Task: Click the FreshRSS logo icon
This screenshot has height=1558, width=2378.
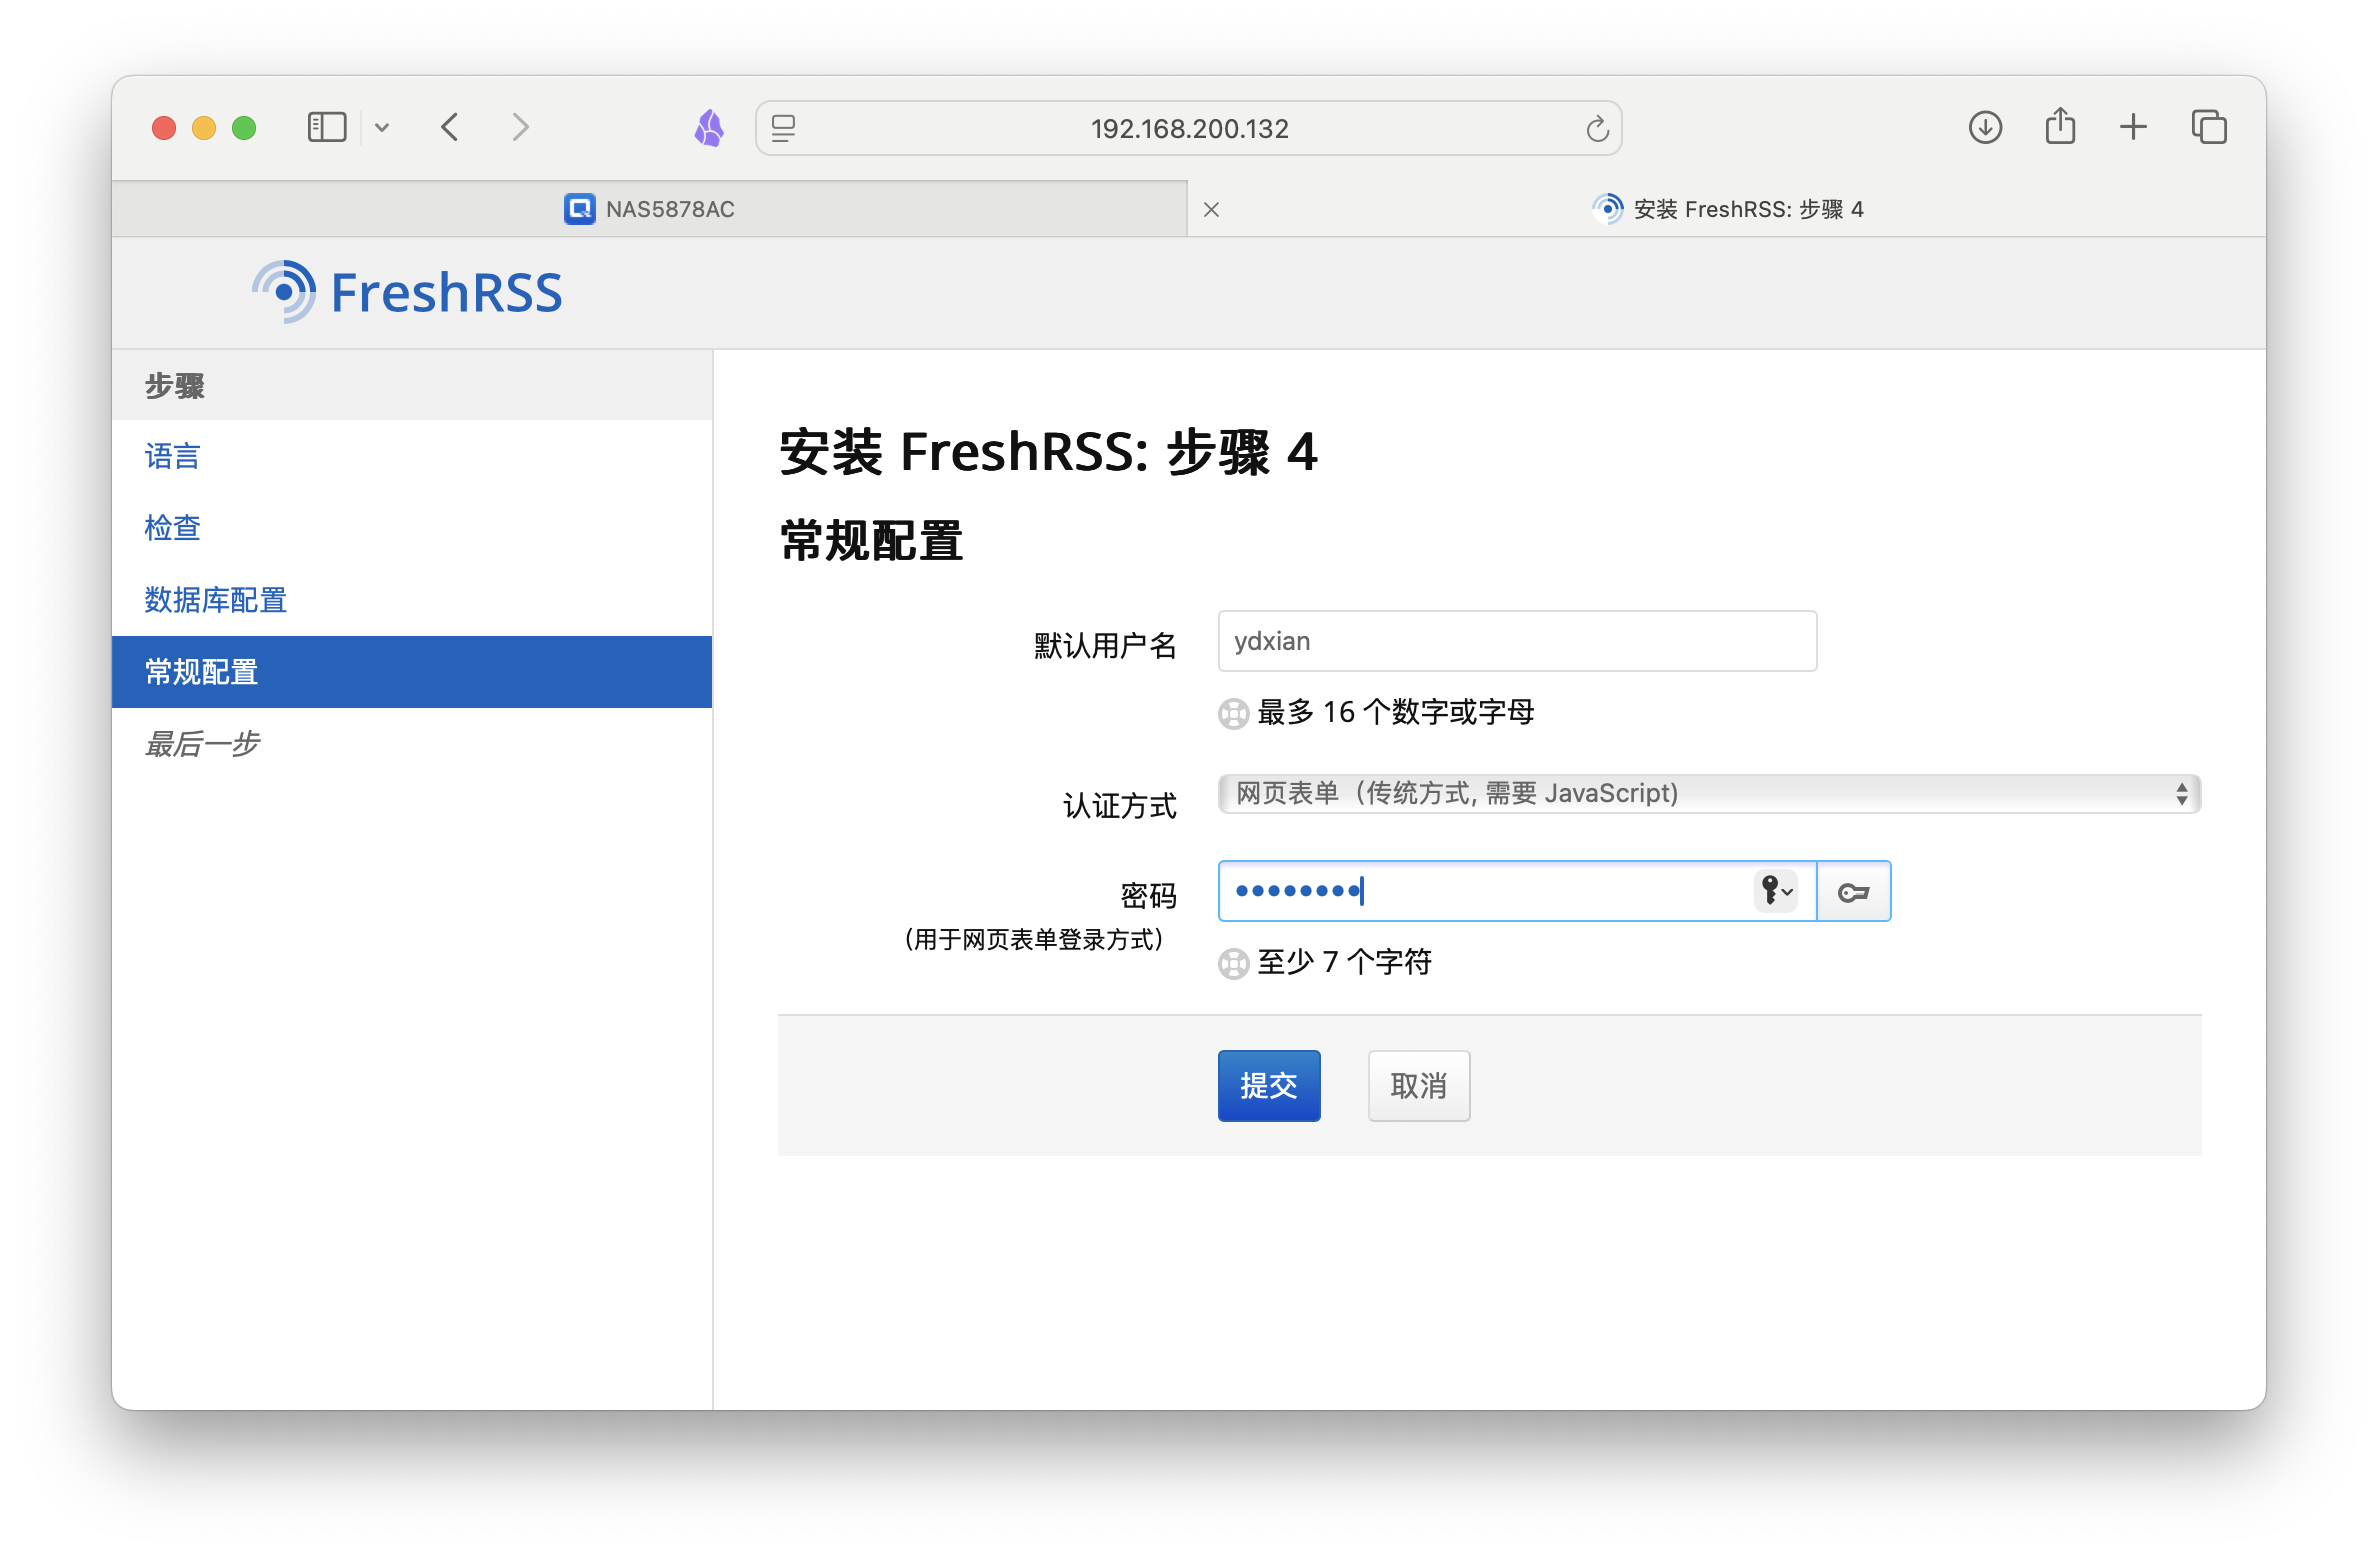Action: (x=284, y=292)
